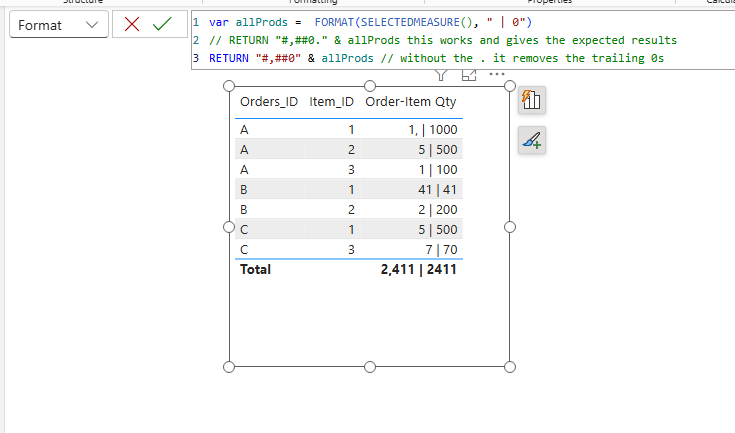Sort by the Item_ID column header
The width and height of the screenshot is (735, 433).
(331, 102)
